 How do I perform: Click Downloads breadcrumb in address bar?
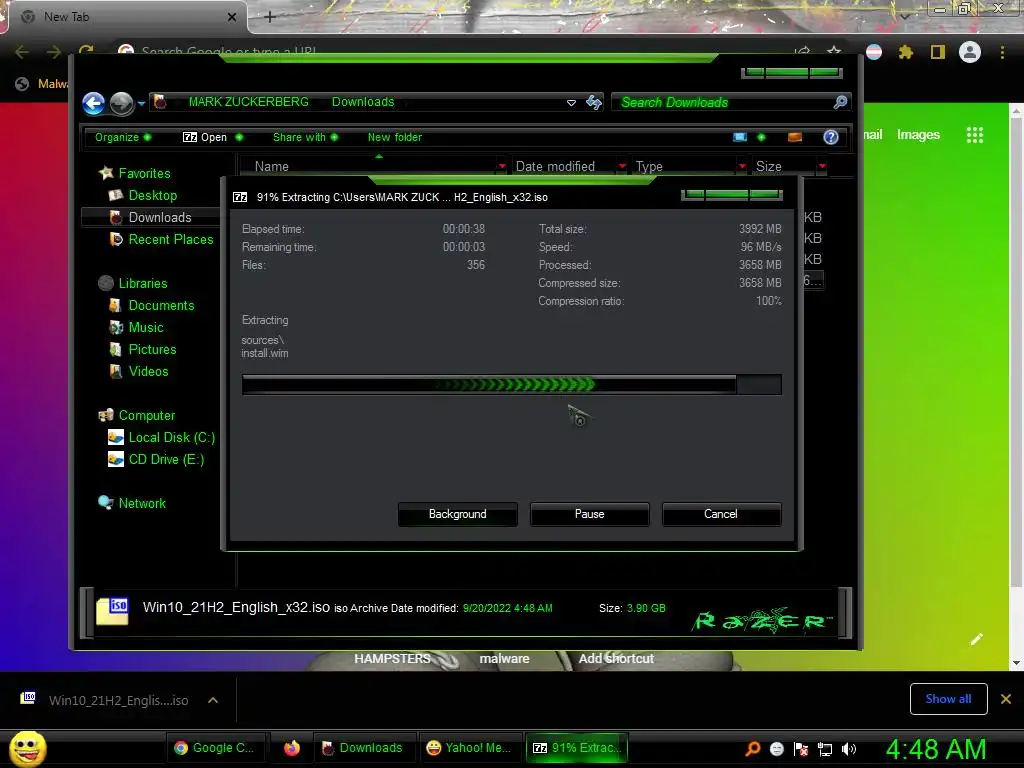[x=363, y=102]
